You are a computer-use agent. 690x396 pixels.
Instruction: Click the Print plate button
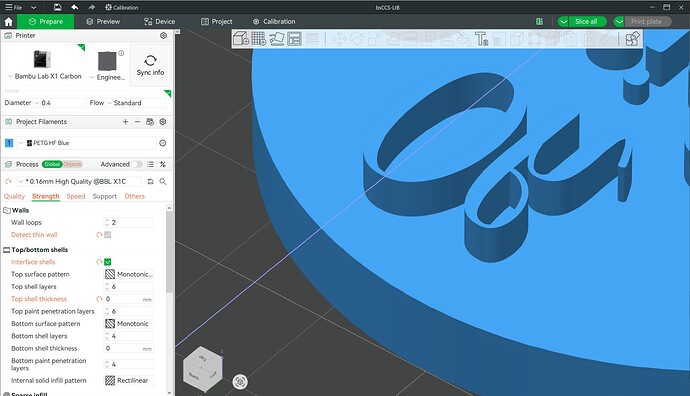coord(647,22)
